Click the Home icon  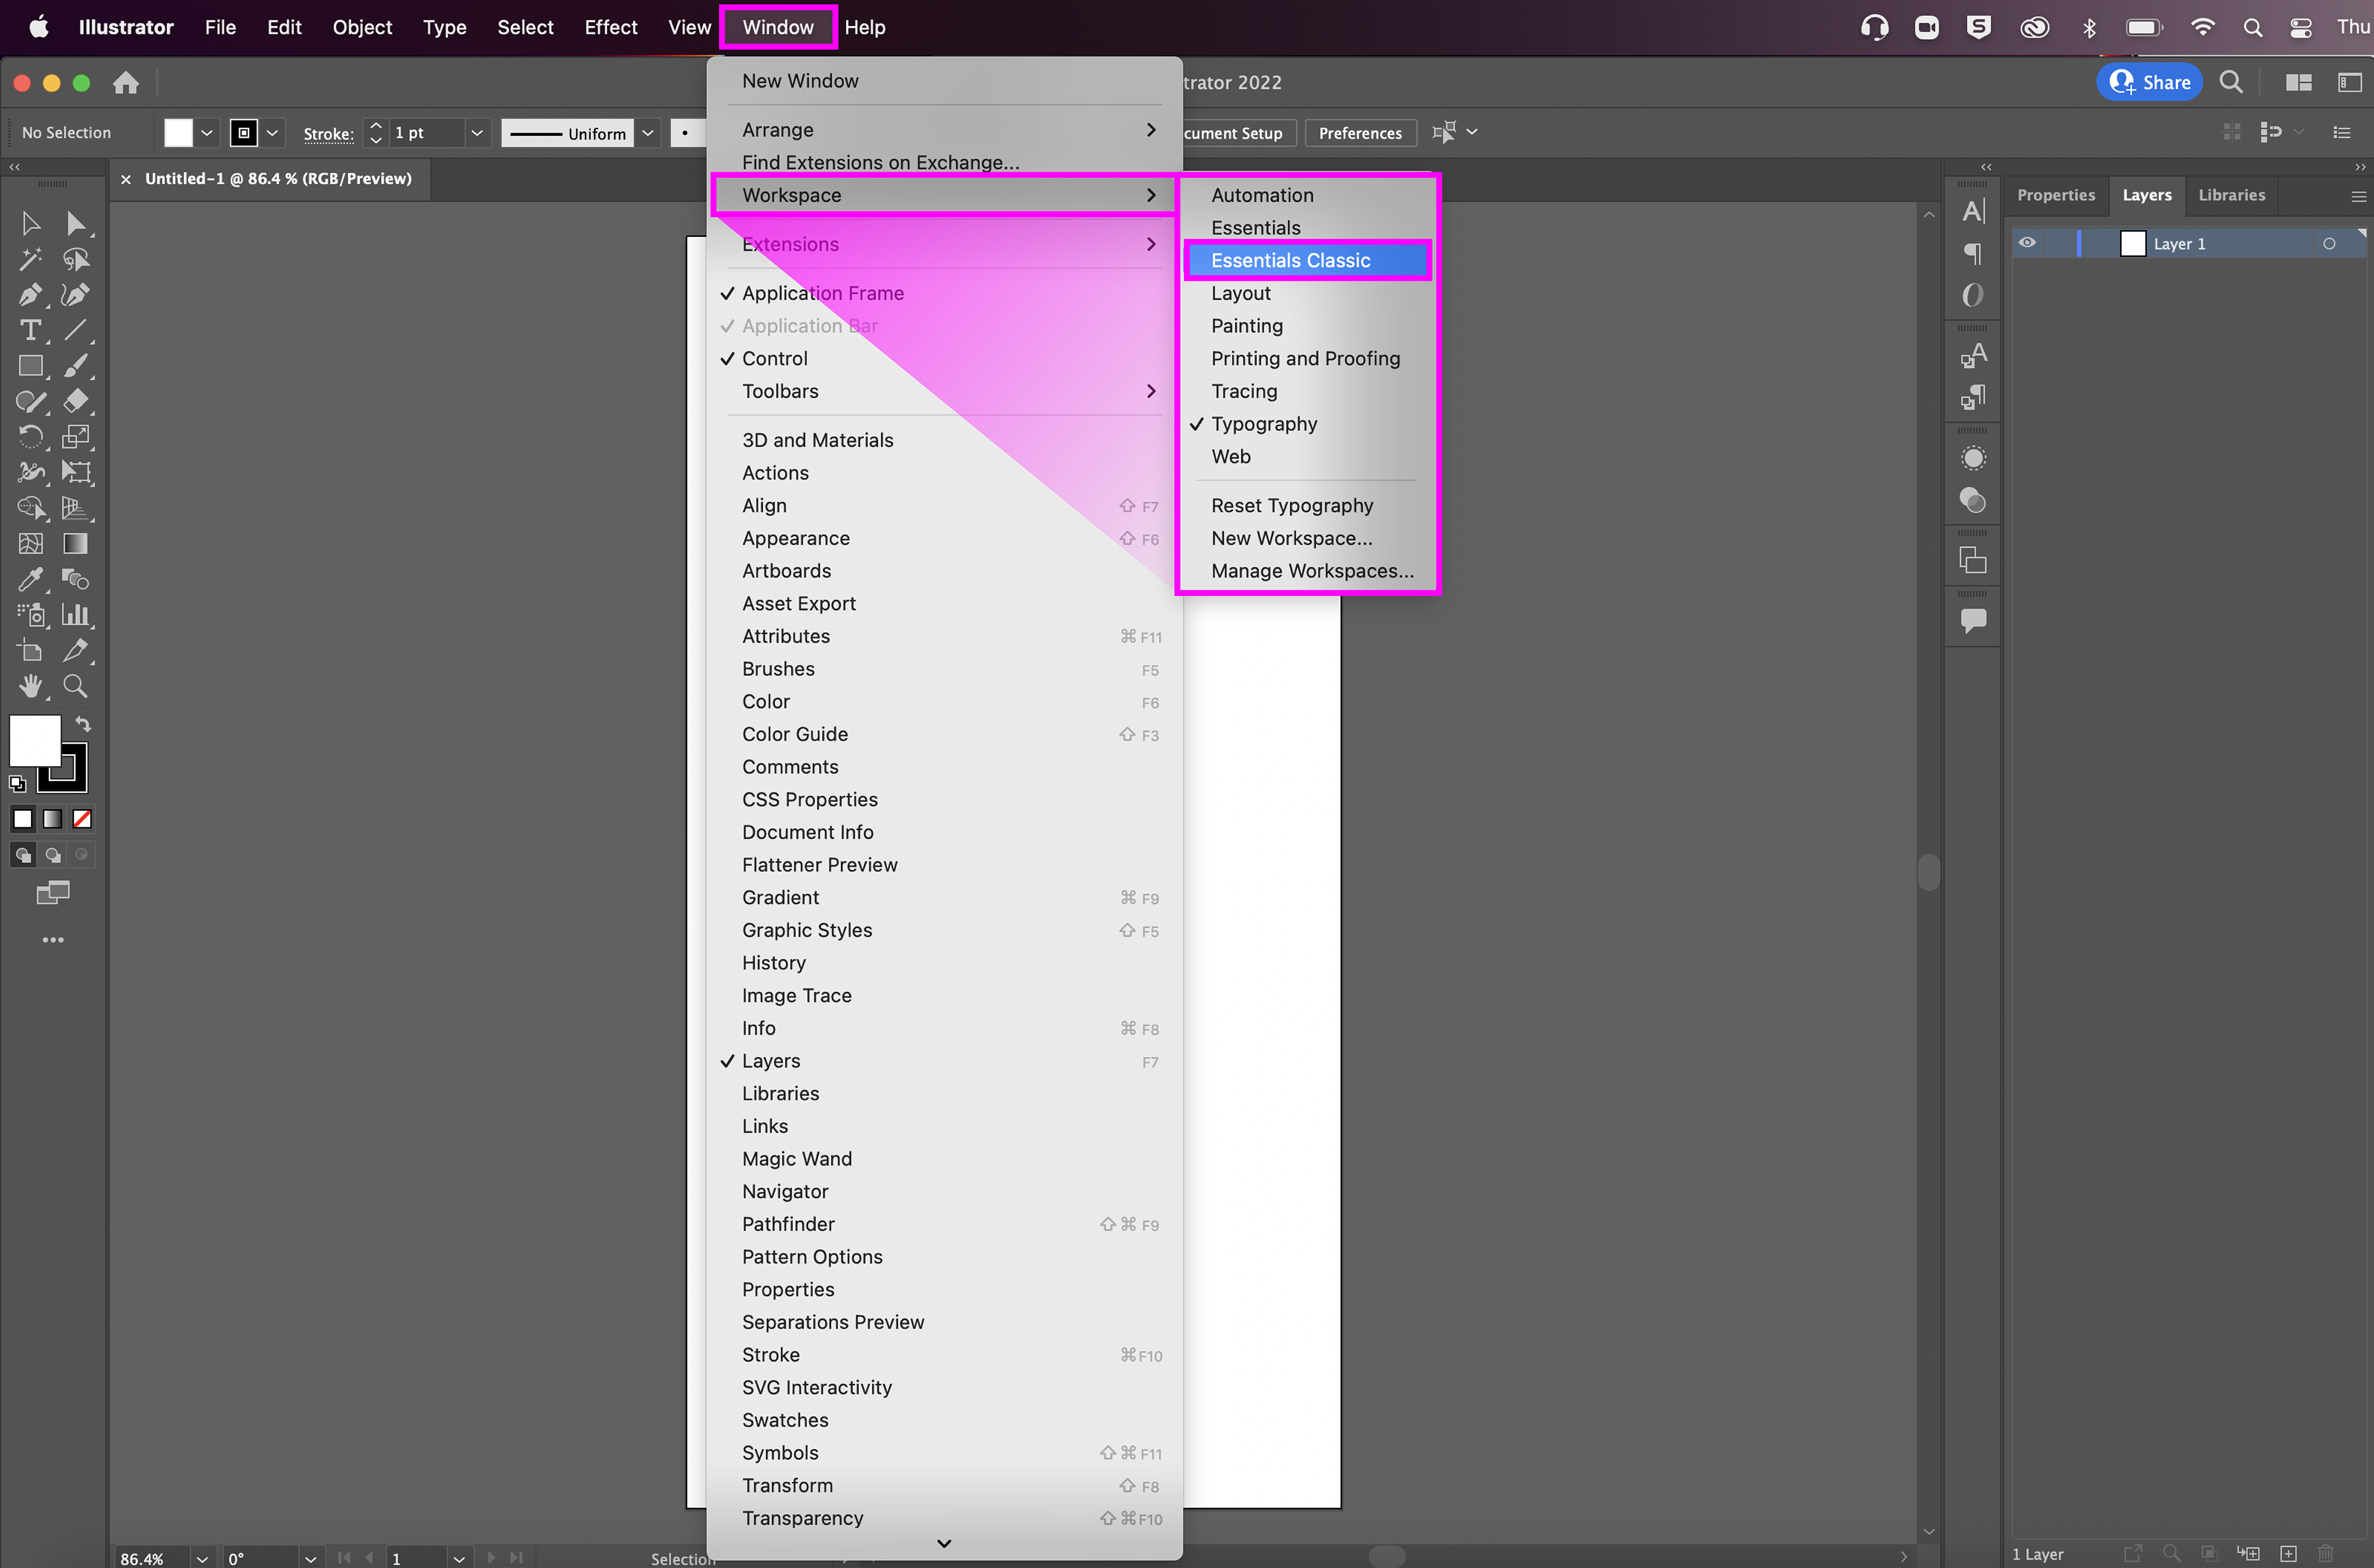[126, 83]
